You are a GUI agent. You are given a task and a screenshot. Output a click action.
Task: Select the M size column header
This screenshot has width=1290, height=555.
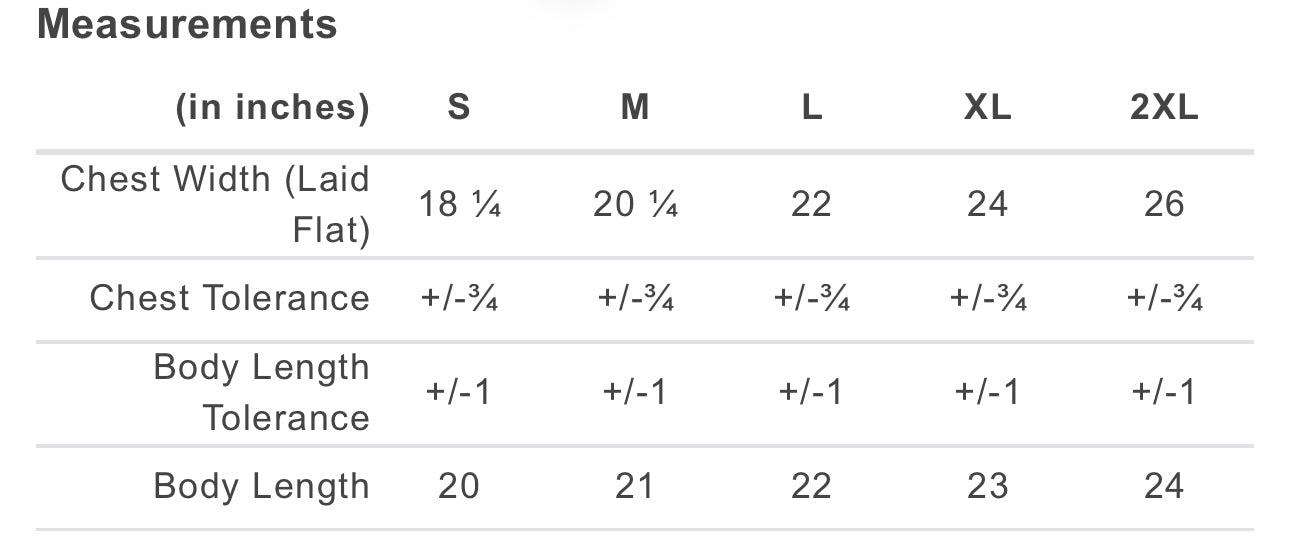point(635,107)
